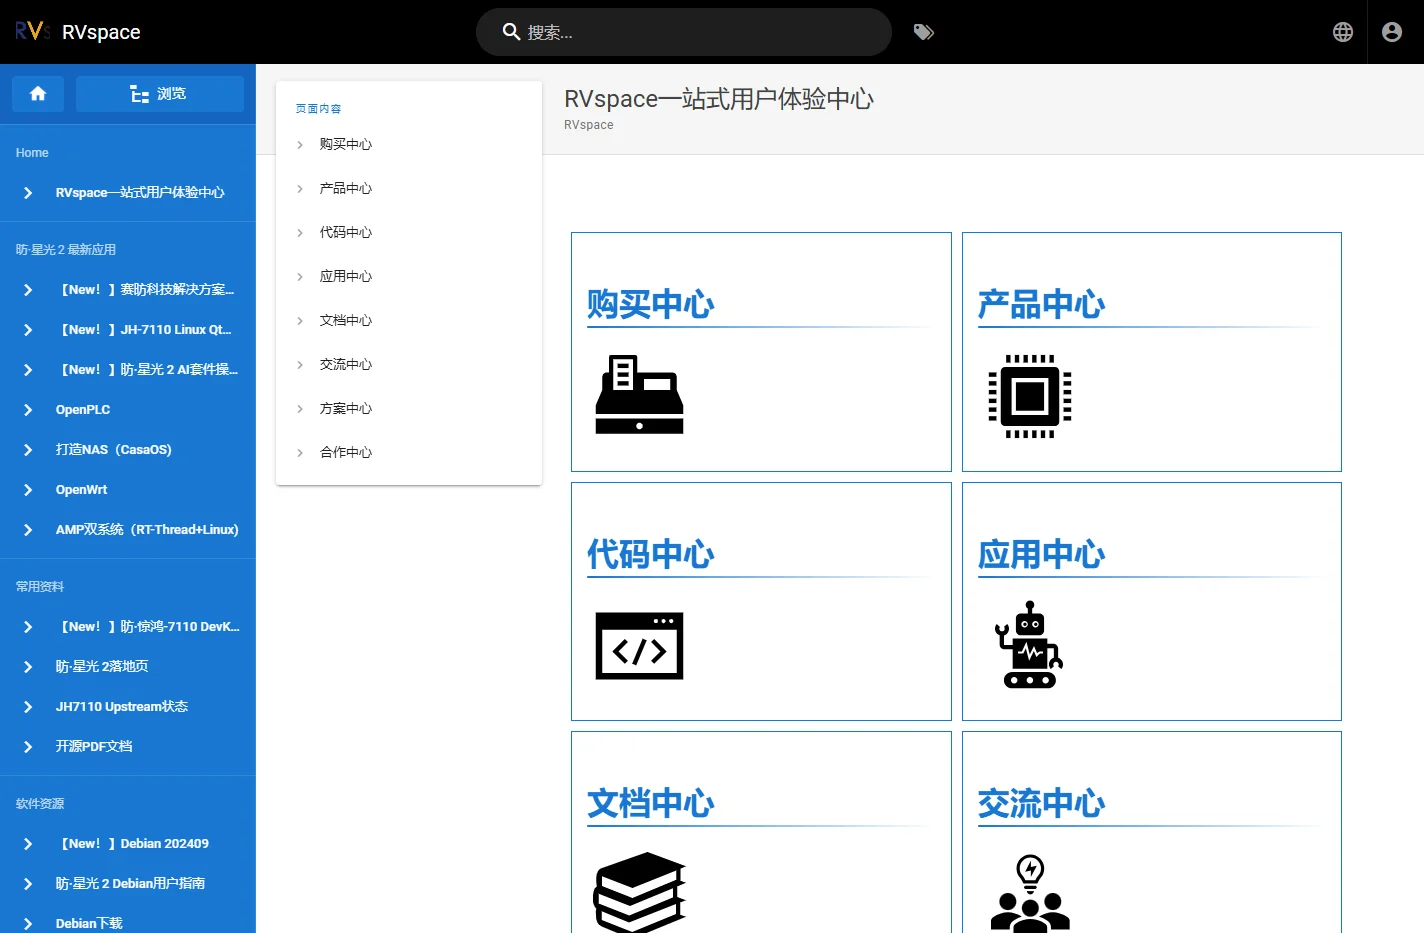Click chevron beside RVspace一站式用户体验中心
Viewport: 1424px width, 933px height.
pyautogui.click(x=28, y=193)
